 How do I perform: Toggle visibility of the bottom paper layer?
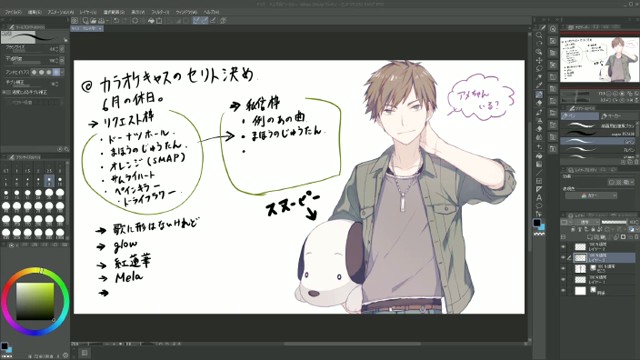pos(564,291)
